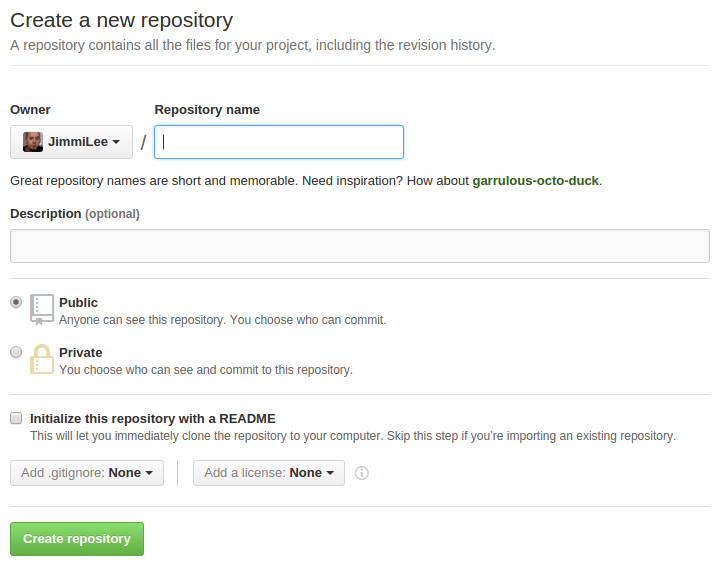Viewport: 719px width, 568px height.
Task: Click the bold Private label text
Action: 81,352
